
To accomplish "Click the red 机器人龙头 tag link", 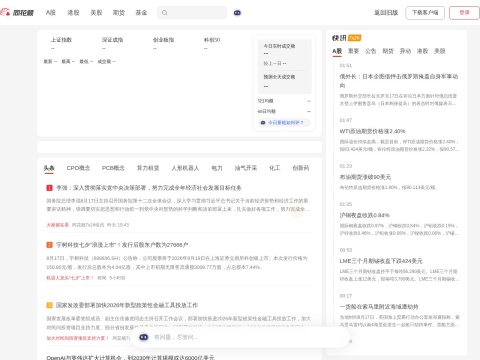I will click(x=70, y=278).
